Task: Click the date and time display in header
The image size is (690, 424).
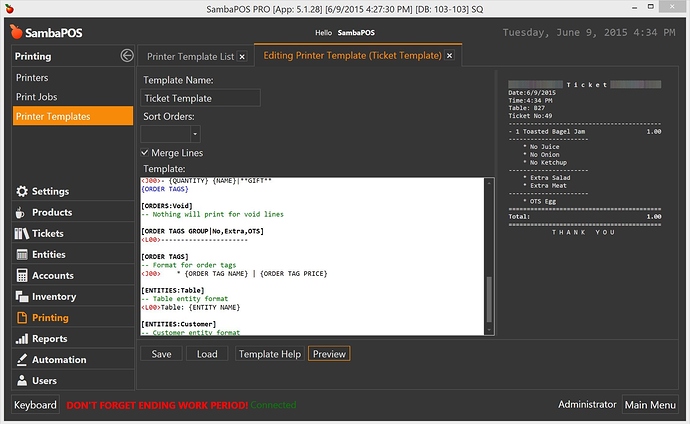Action: pos(589,33)
